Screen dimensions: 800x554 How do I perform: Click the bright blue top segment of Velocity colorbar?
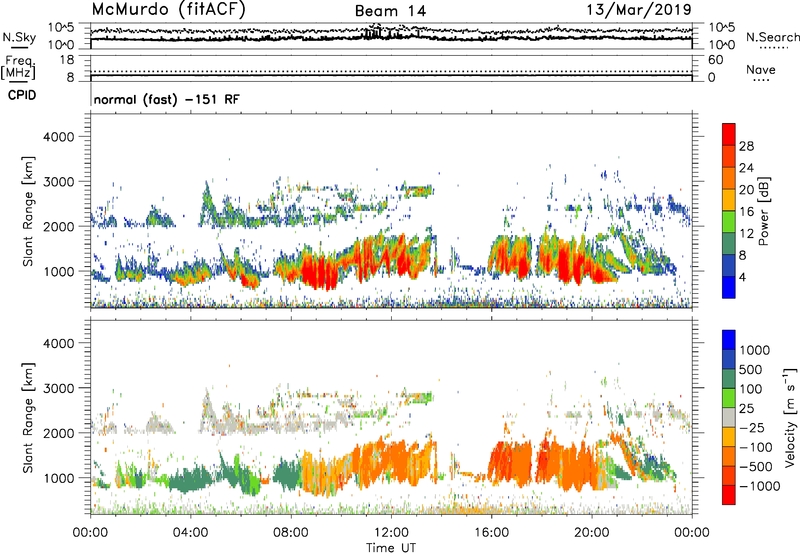pyautogui.click(x=729, y=340)
